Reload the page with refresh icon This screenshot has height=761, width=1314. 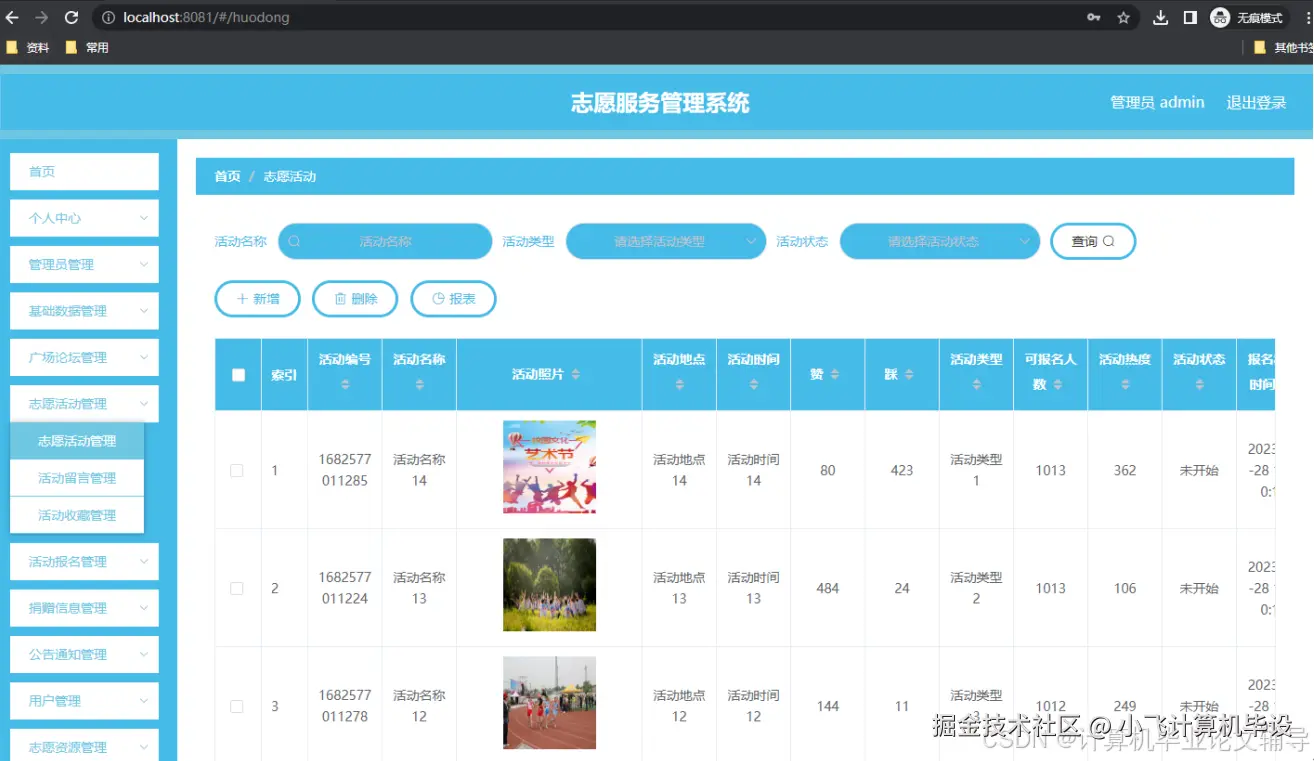[x=71, y=17]
